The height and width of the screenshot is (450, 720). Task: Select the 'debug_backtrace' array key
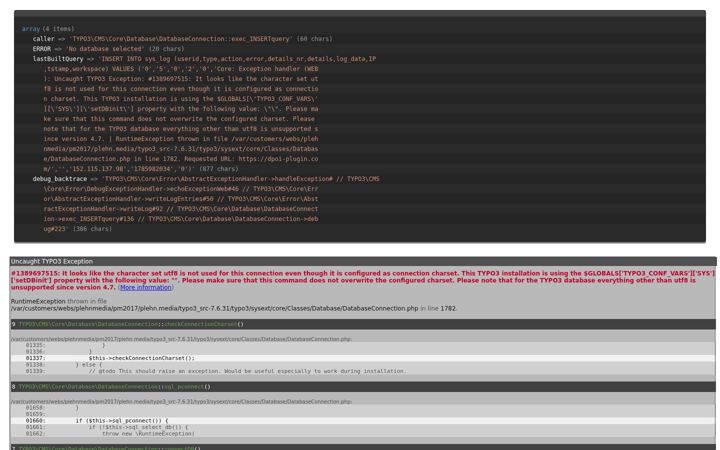(62, 179)
